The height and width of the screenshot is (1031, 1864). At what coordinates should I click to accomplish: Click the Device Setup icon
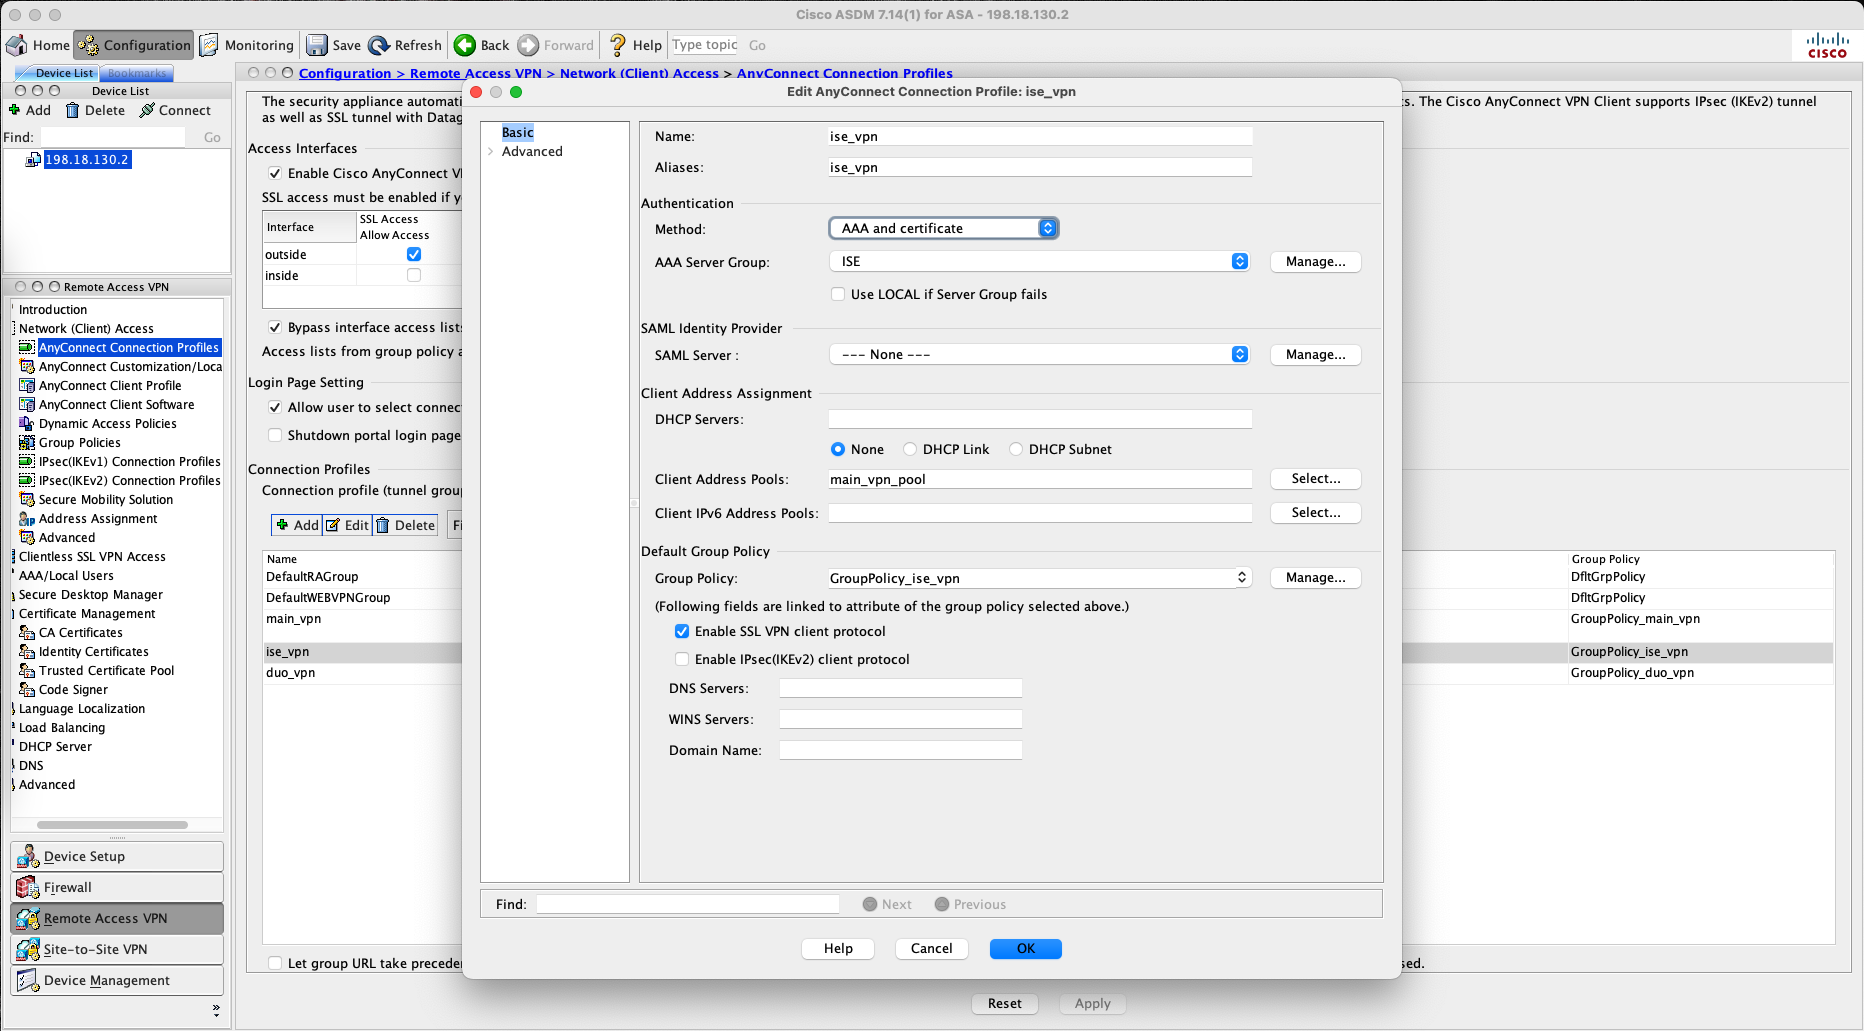click(x=28, y=856)
